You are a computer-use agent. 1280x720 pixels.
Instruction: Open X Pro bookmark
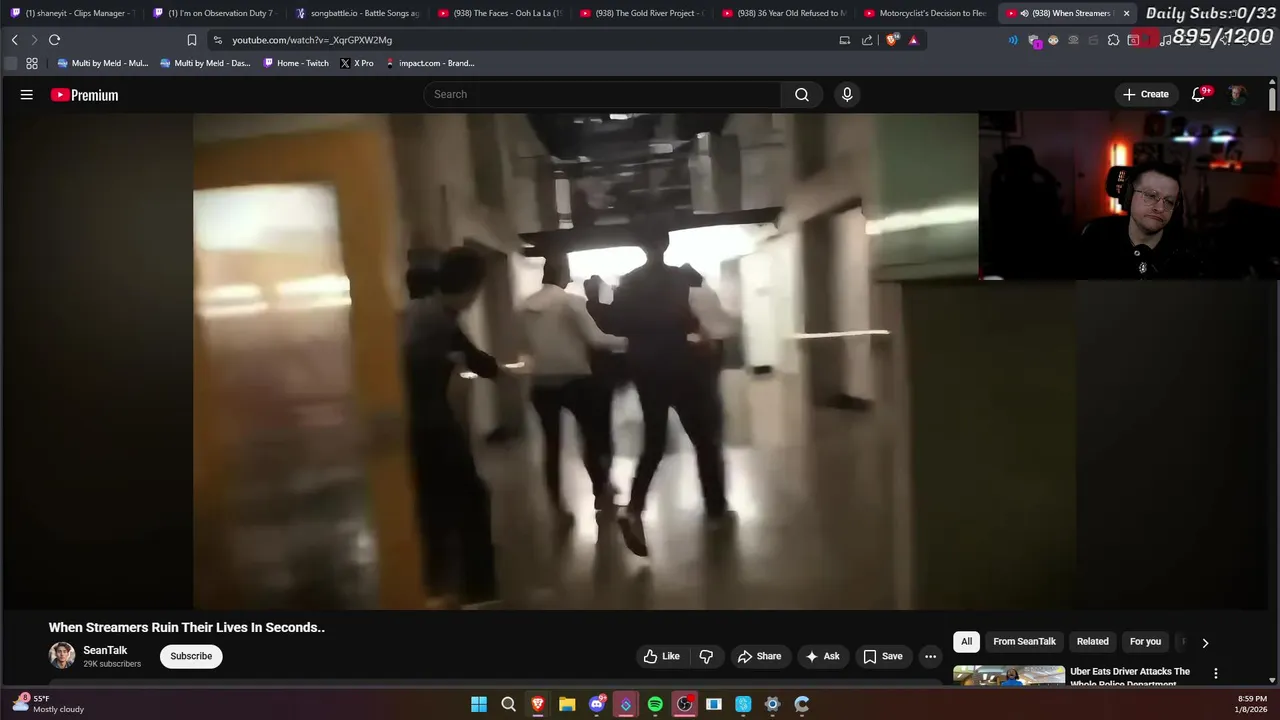click(x=357, y=63)
